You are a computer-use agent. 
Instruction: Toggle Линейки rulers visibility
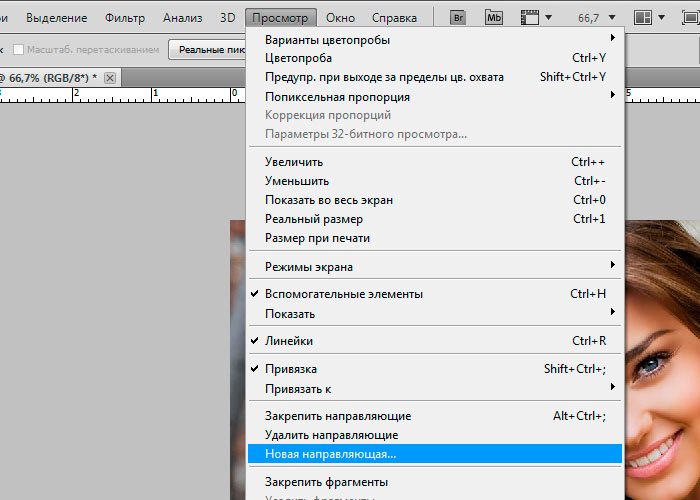[x=288, y=341]
